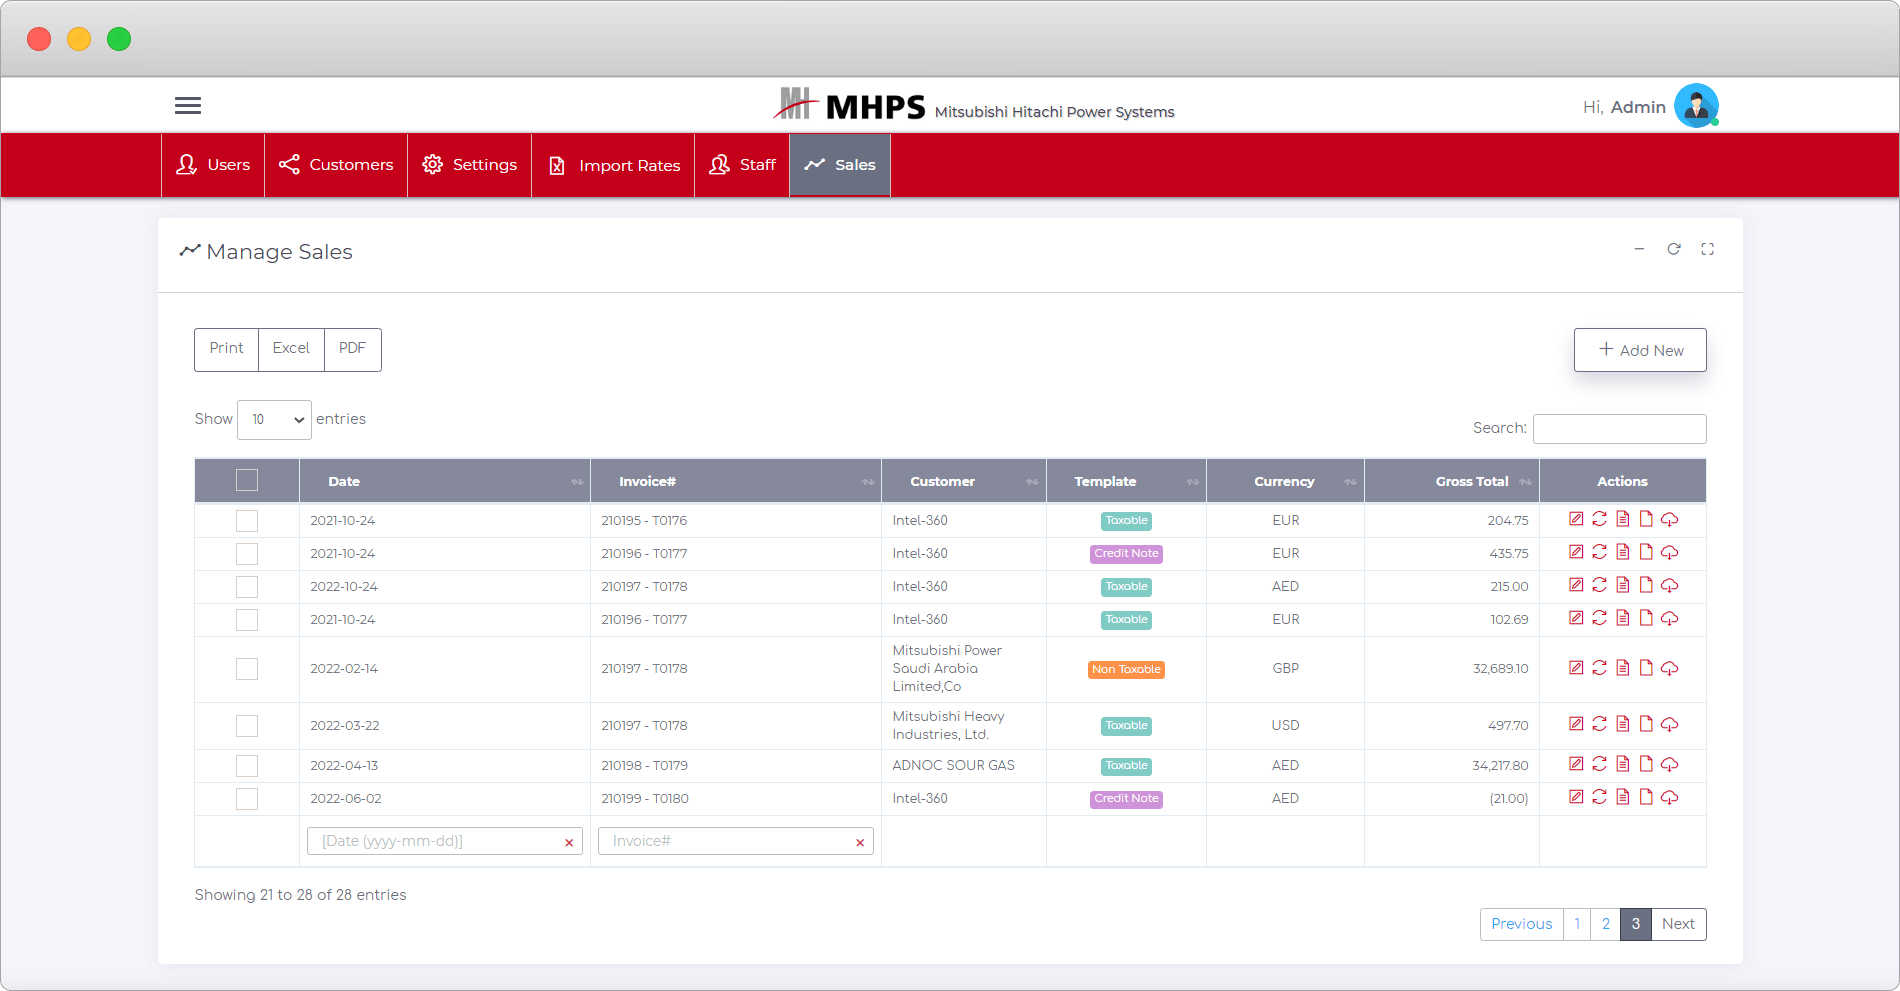This screenshot has width=1900, height=991.
Task: Click the lined document icon for the 34,217.80 row
Action: click(1623, 764)
